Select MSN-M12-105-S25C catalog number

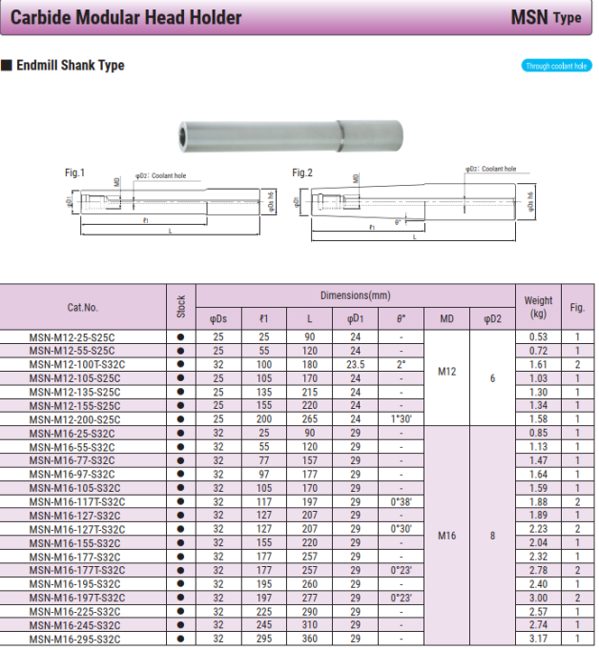tap(75, 378)
